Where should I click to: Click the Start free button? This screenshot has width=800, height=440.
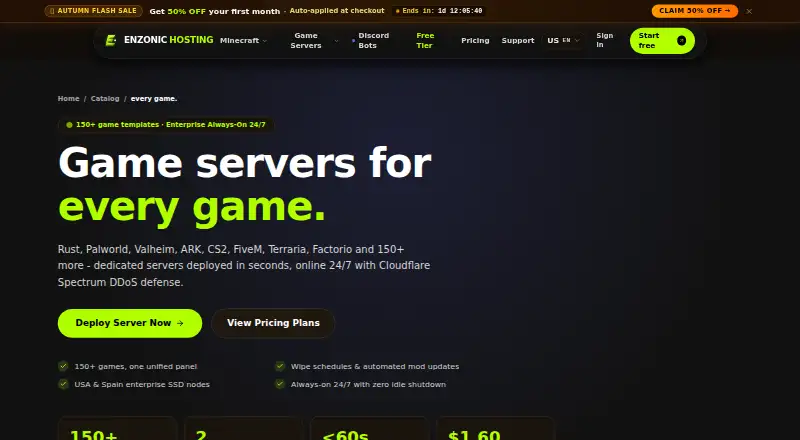tap(662, 41)
